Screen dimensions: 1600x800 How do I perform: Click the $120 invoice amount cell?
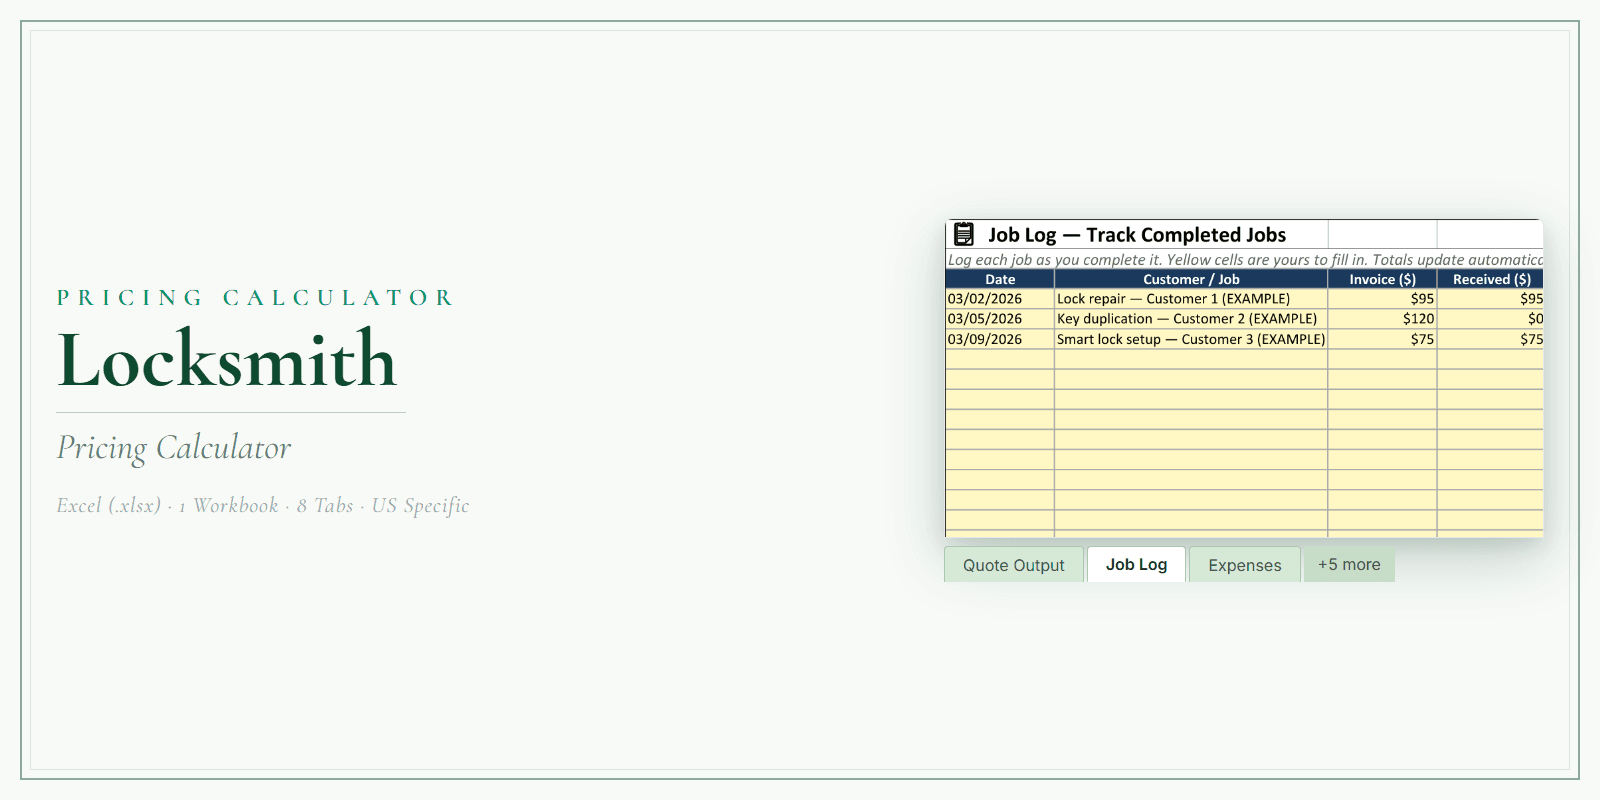click(1382, 319)
